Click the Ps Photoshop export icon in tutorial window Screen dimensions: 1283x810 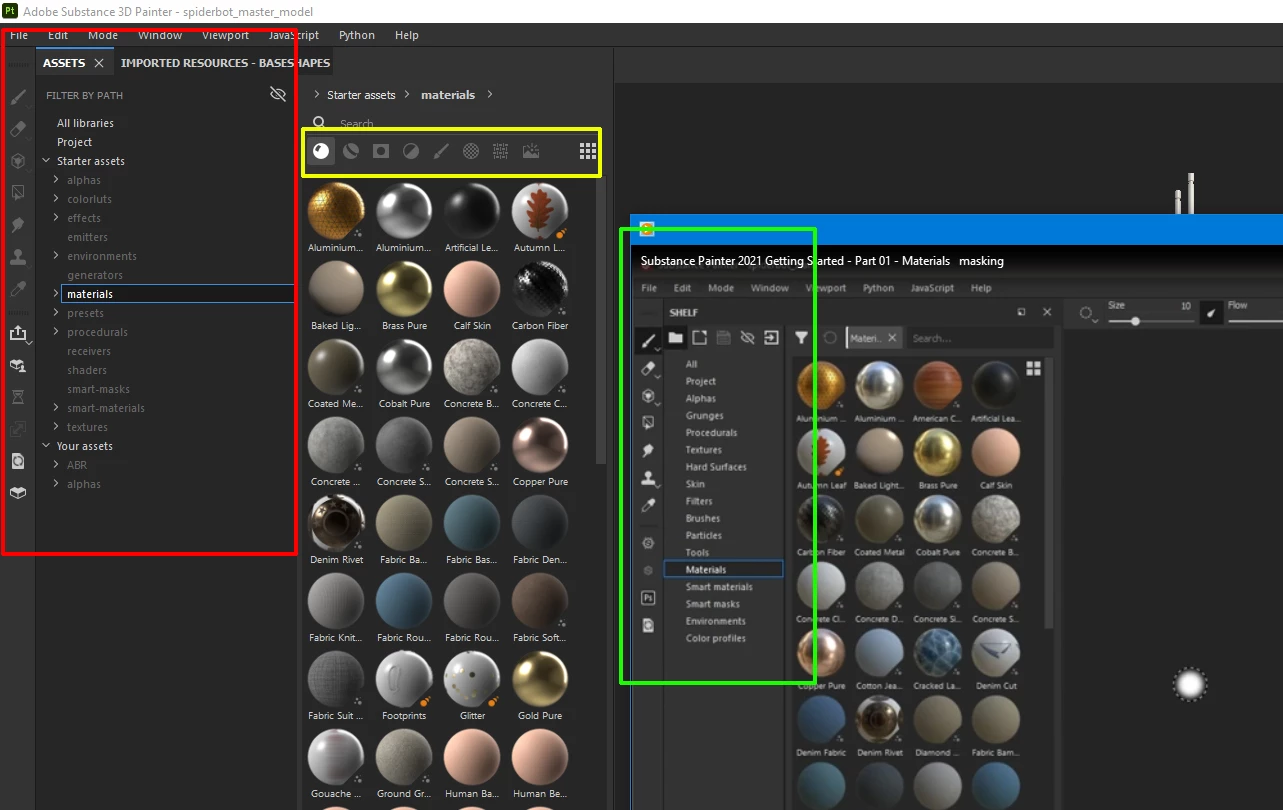tap(648, 598)
